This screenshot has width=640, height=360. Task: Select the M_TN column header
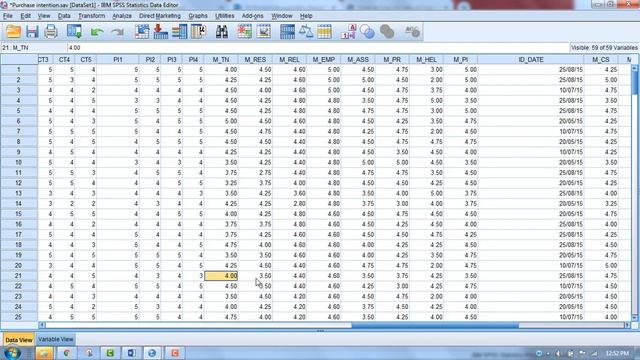click(221, 60)
